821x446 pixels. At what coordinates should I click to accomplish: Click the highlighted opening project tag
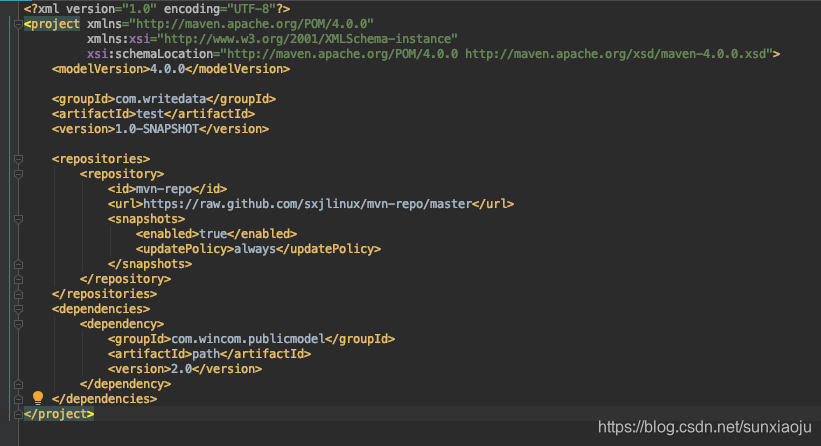tap(52, 24)
